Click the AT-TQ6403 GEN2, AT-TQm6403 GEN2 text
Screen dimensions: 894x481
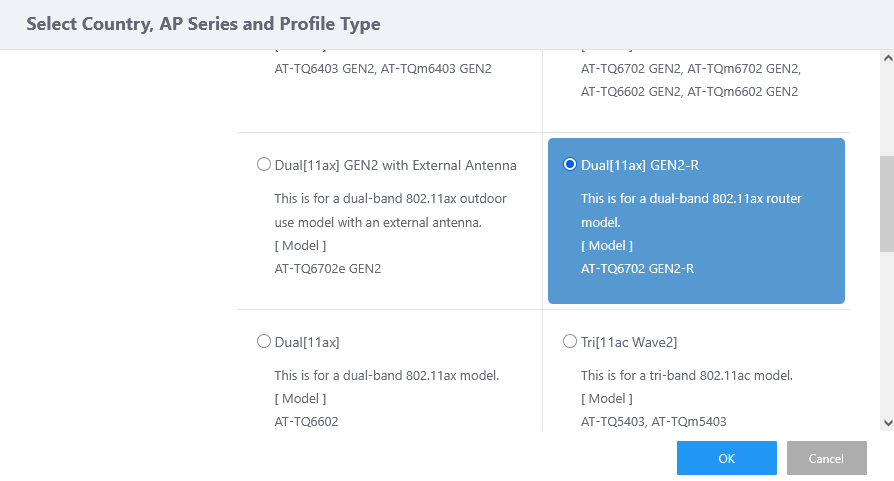(x=383, y=69)
